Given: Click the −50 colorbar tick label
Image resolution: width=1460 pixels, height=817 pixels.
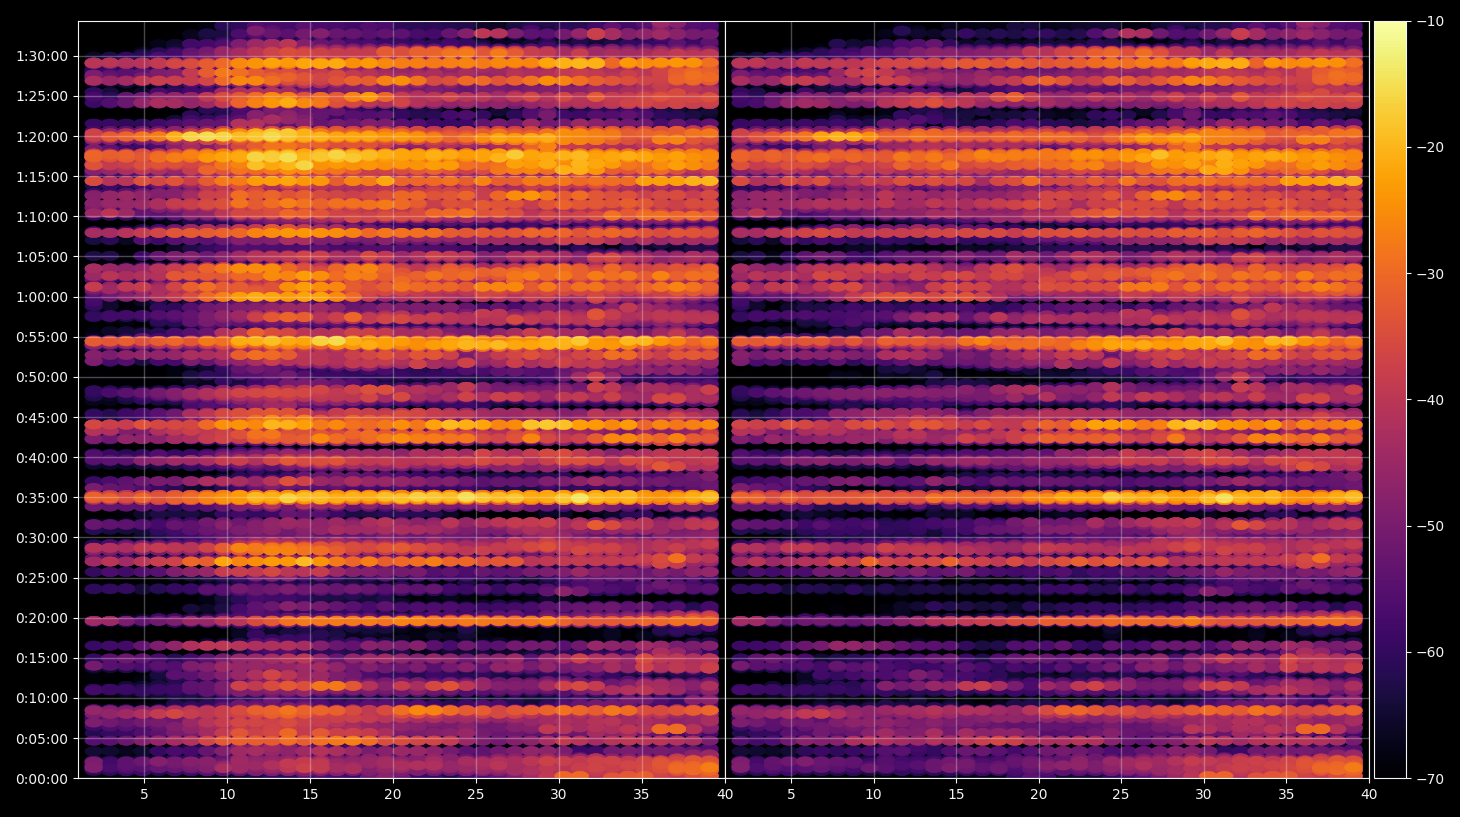Looking at the screenshot, I should coord(1430,526).
